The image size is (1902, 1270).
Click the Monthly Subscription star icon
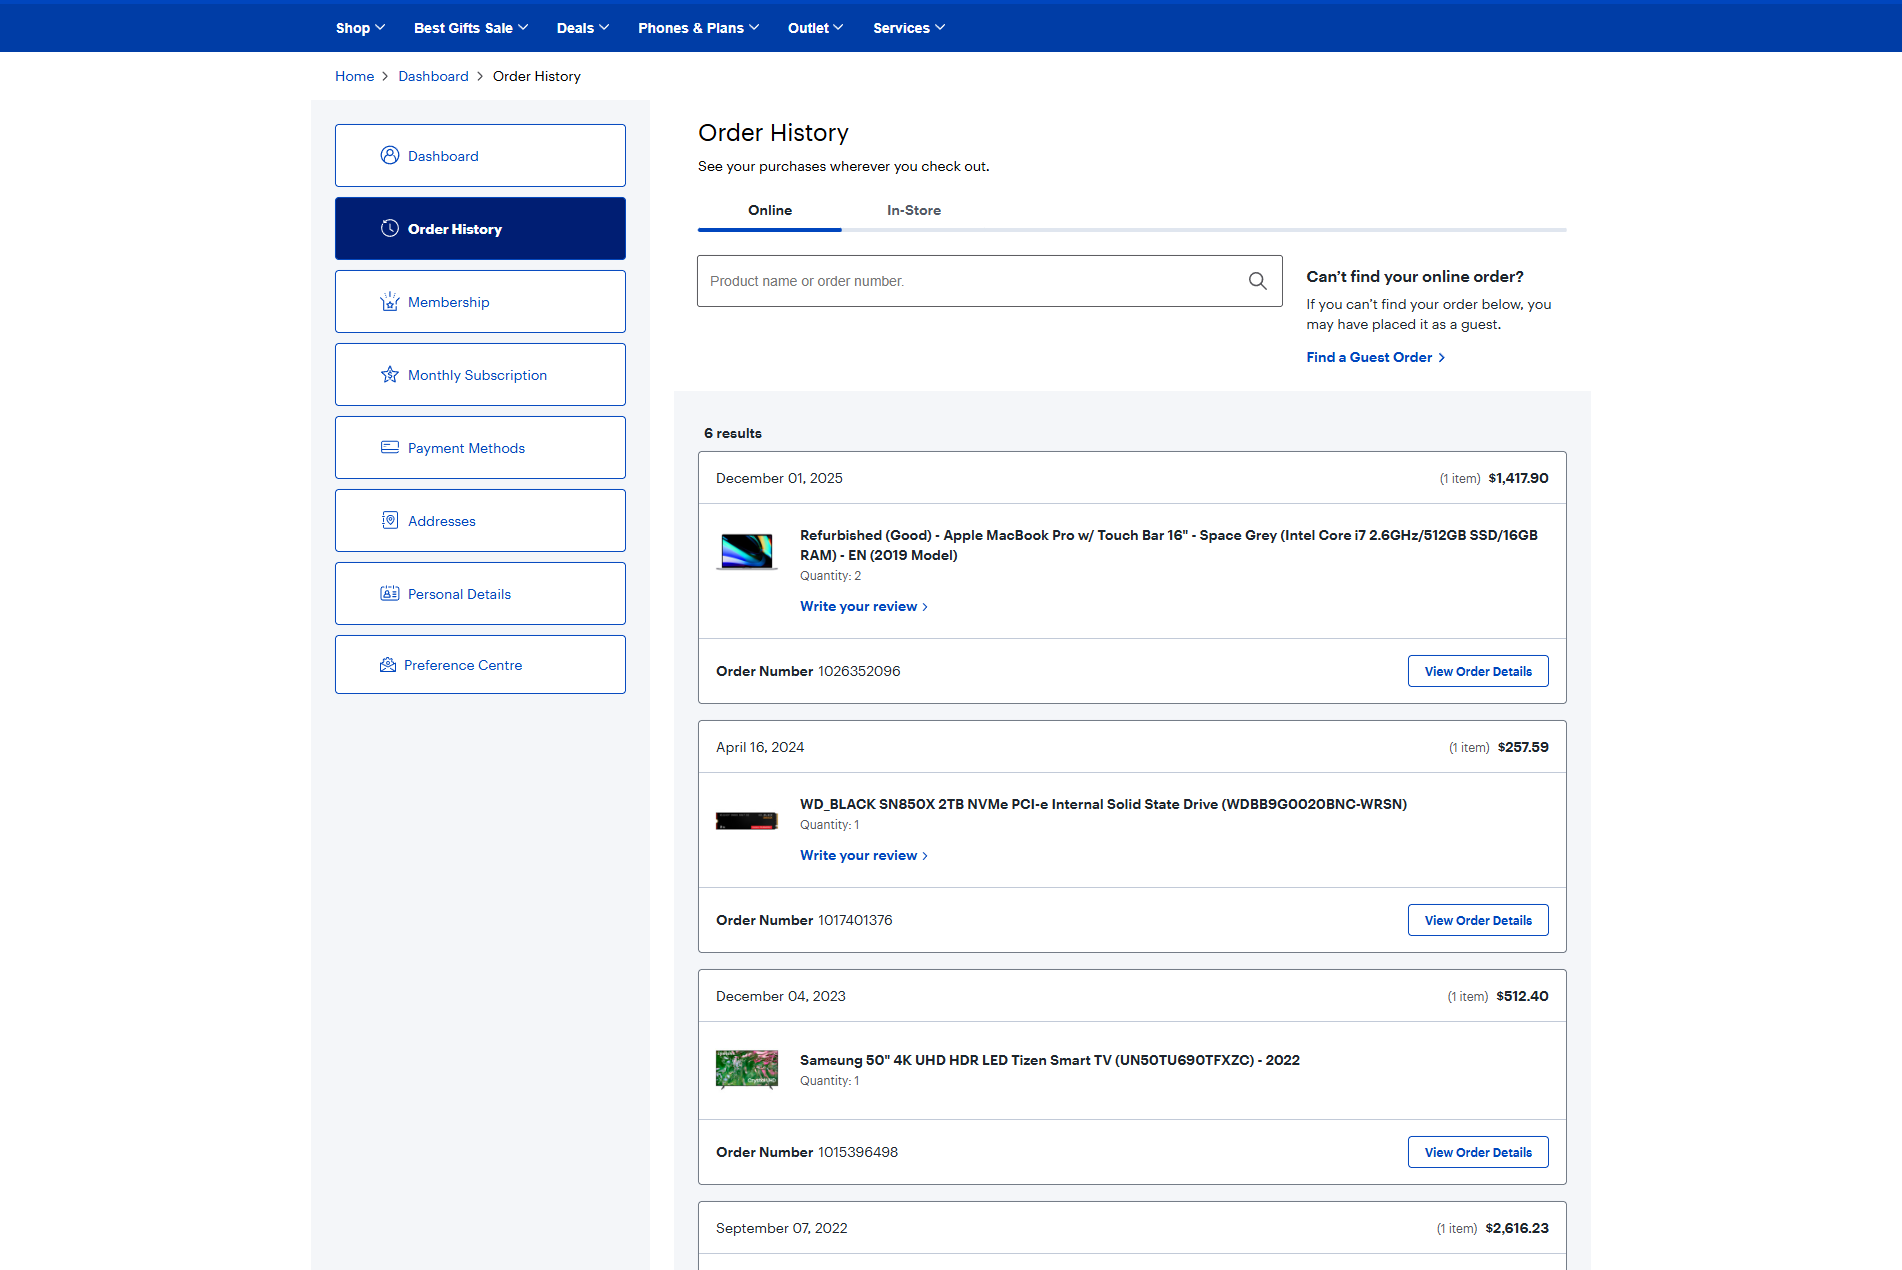click(390, 375)
